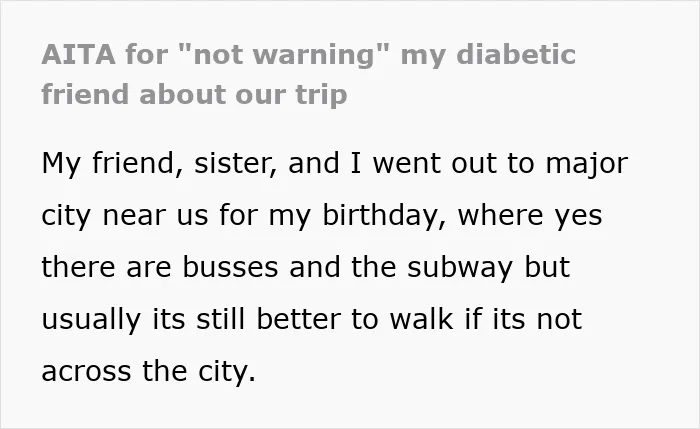This screenshot has width=700, height=429.
Task: Click the word "major" in the paragraph
Action: pyautogui.click(x=587, y=164)
